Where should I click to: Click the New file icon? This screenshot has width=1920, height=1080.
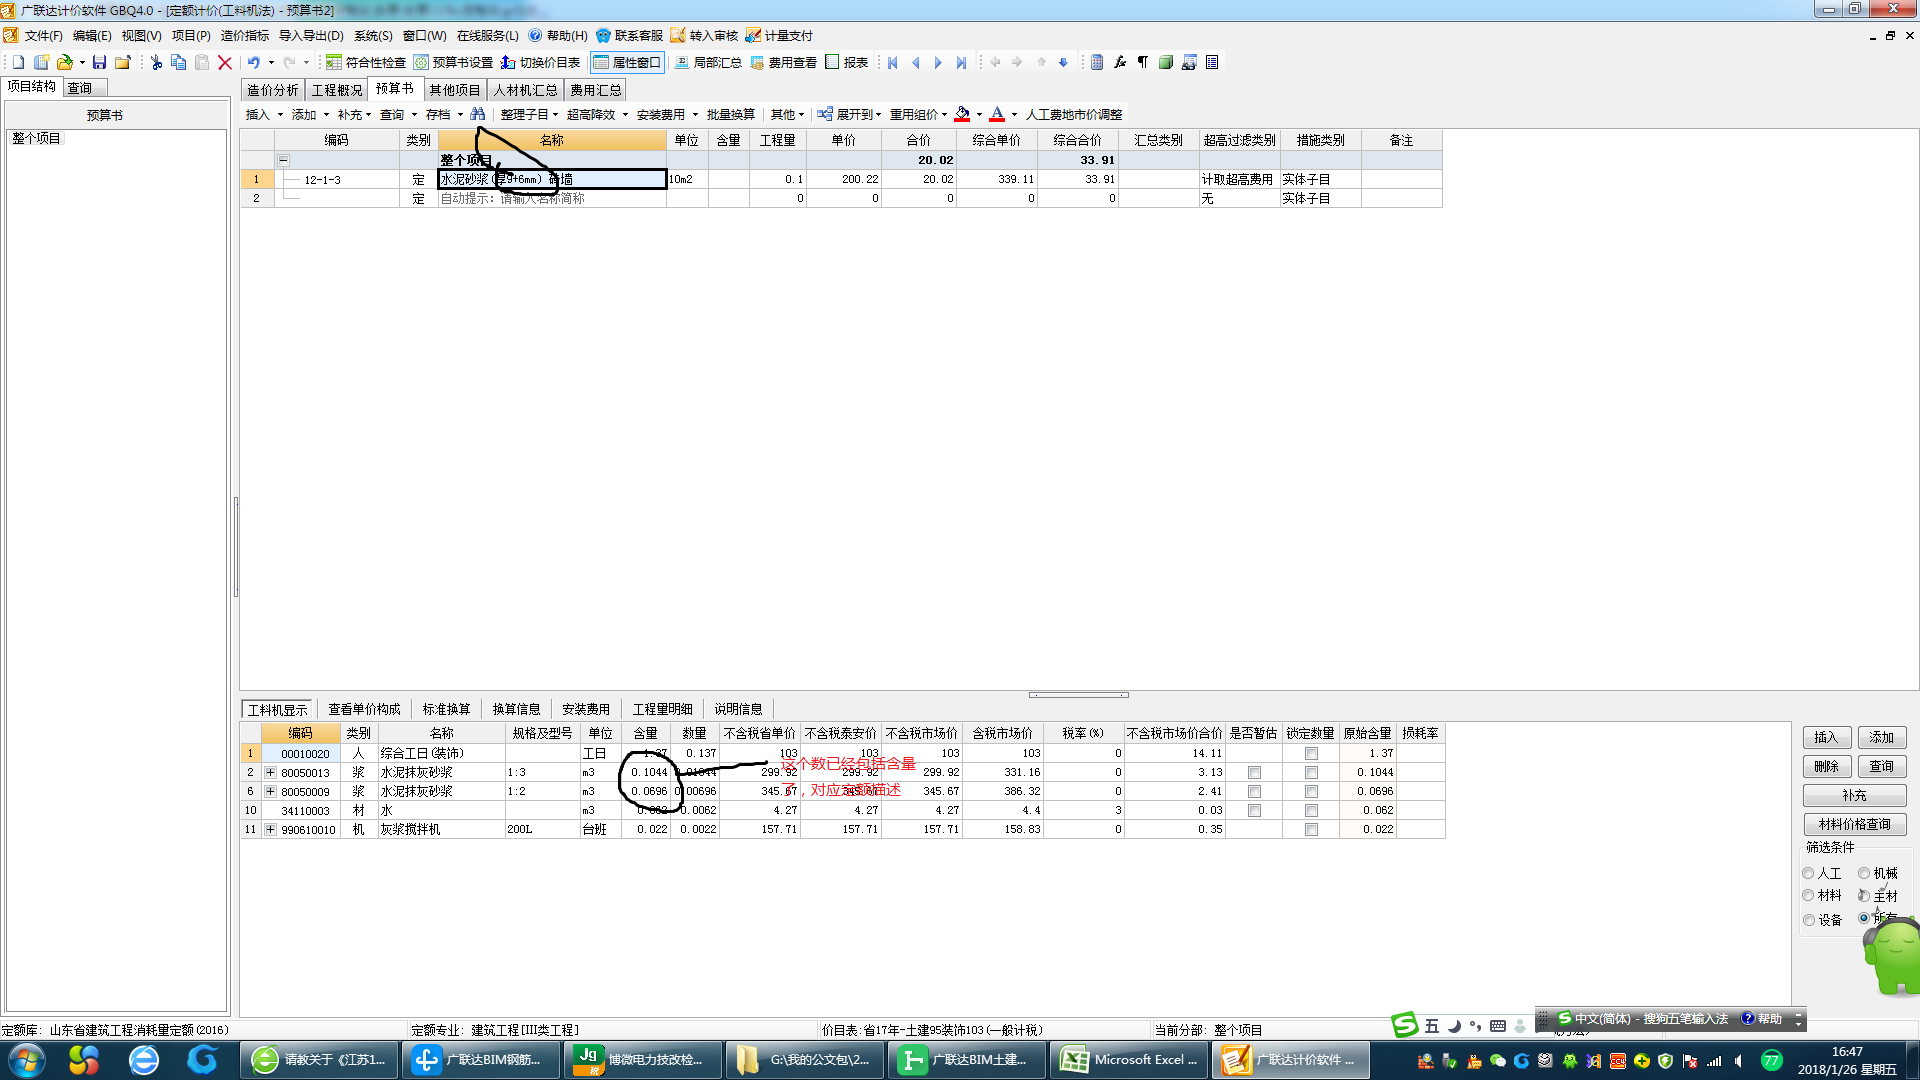(18, 62)
